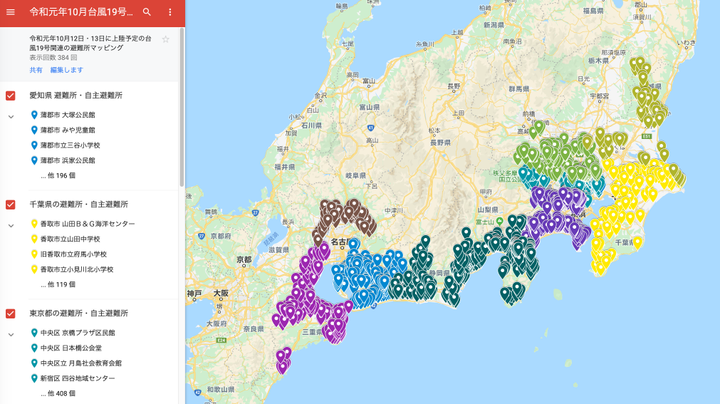Show more with ... 他 408 個
This screenshot has height=404, width=720.
[58, 393]
